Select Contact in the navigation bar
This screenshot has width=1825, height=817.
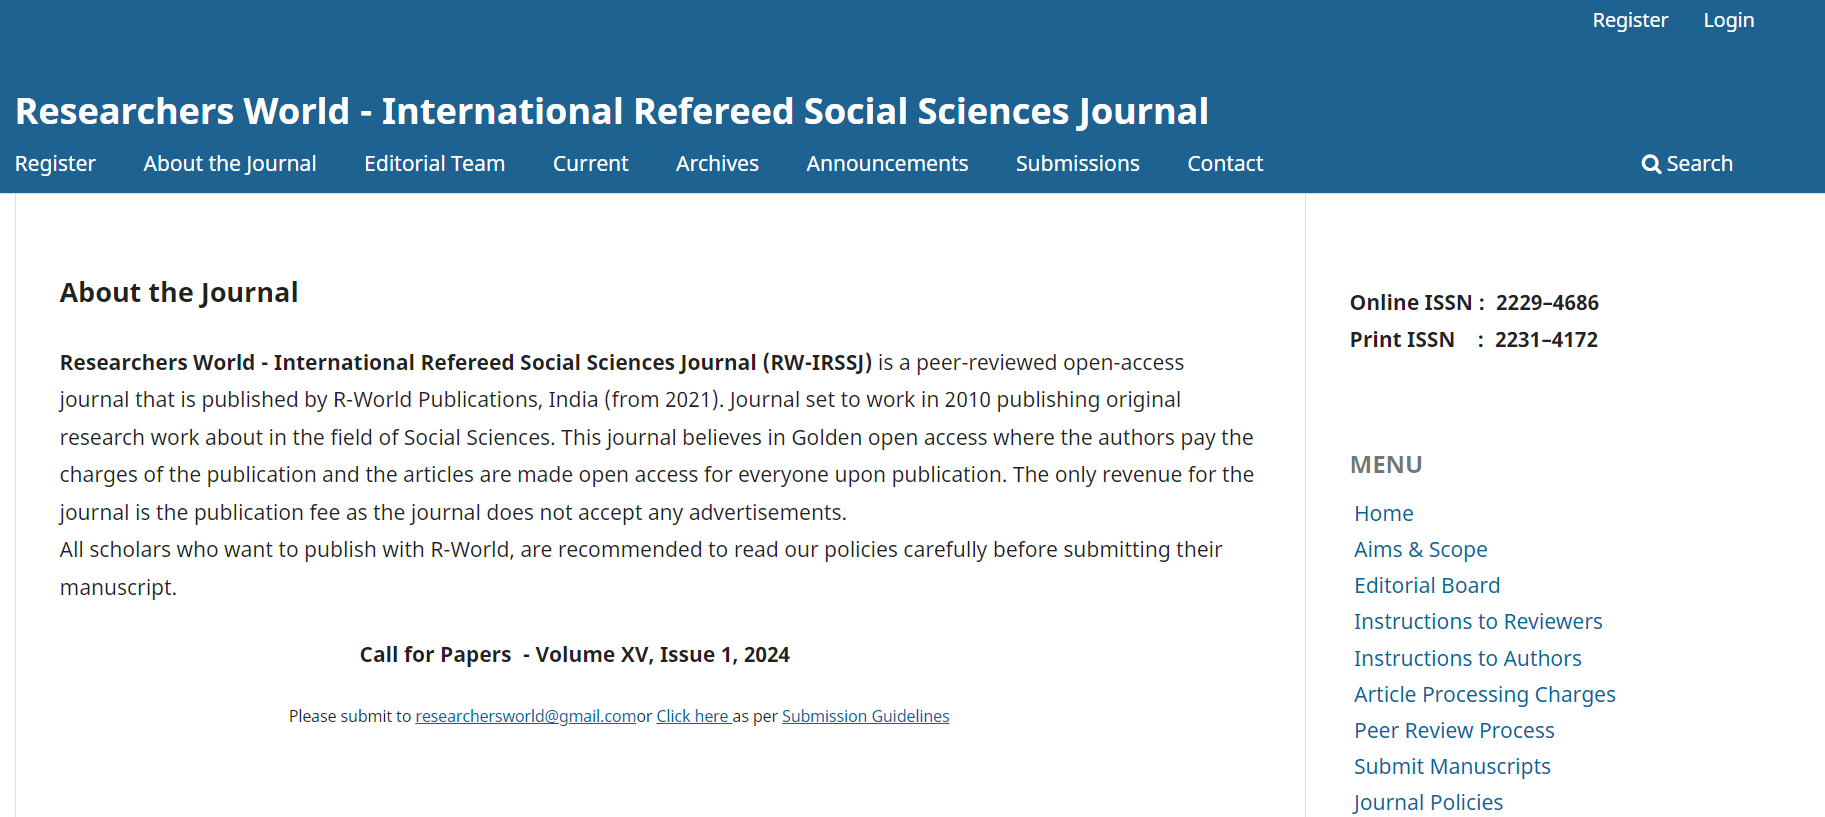1224,164
